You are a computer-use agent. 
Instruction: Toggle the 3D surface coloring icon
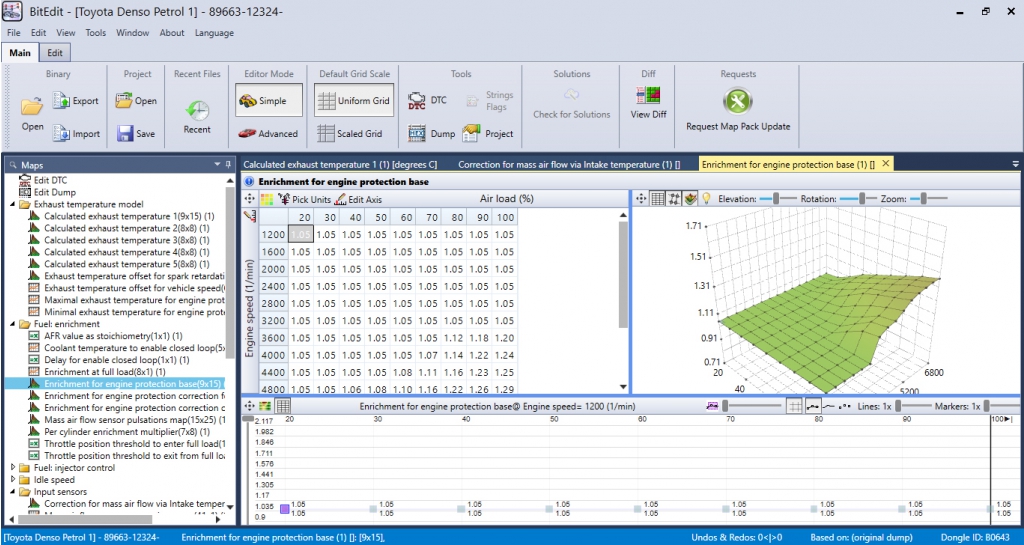click(690, 198)
